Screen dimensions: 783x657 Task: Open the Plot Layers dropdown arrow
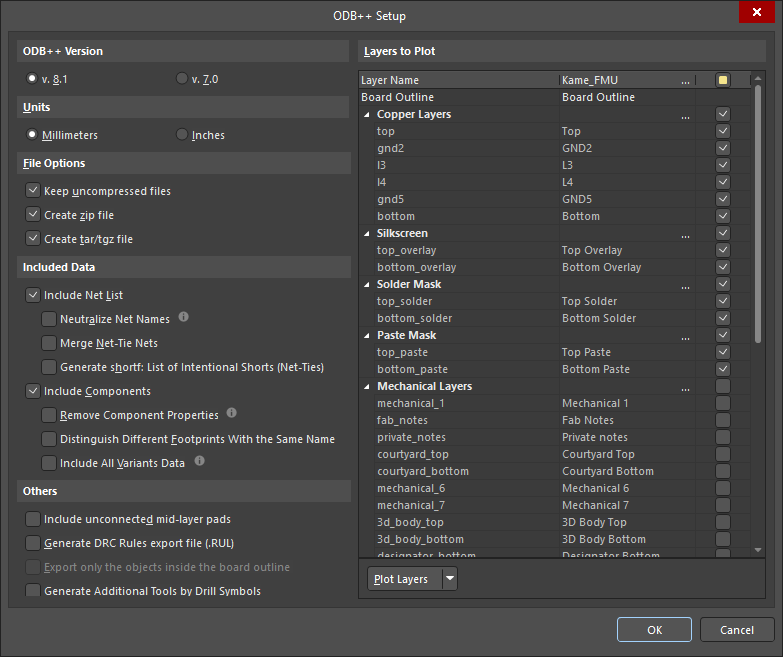[x=450, y=579]
